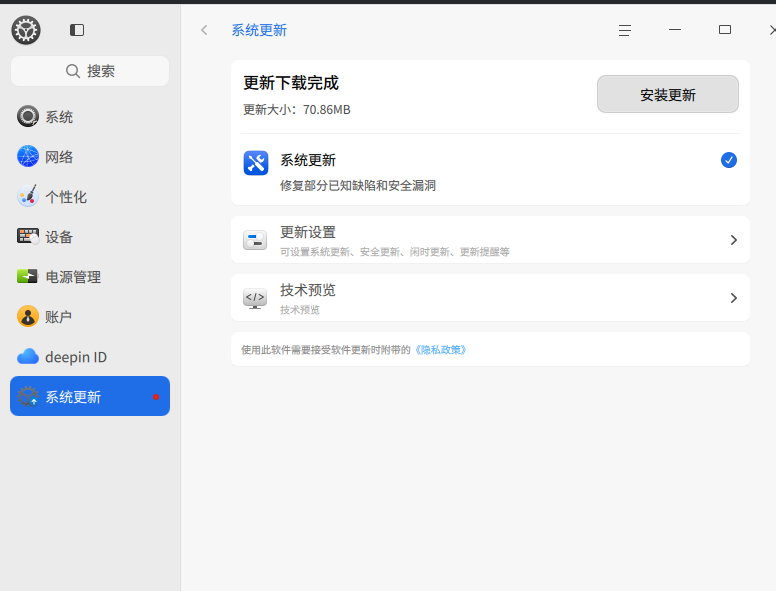Minimize the control center window
Screen dimensions: 776x591
(x=675, y=30)
